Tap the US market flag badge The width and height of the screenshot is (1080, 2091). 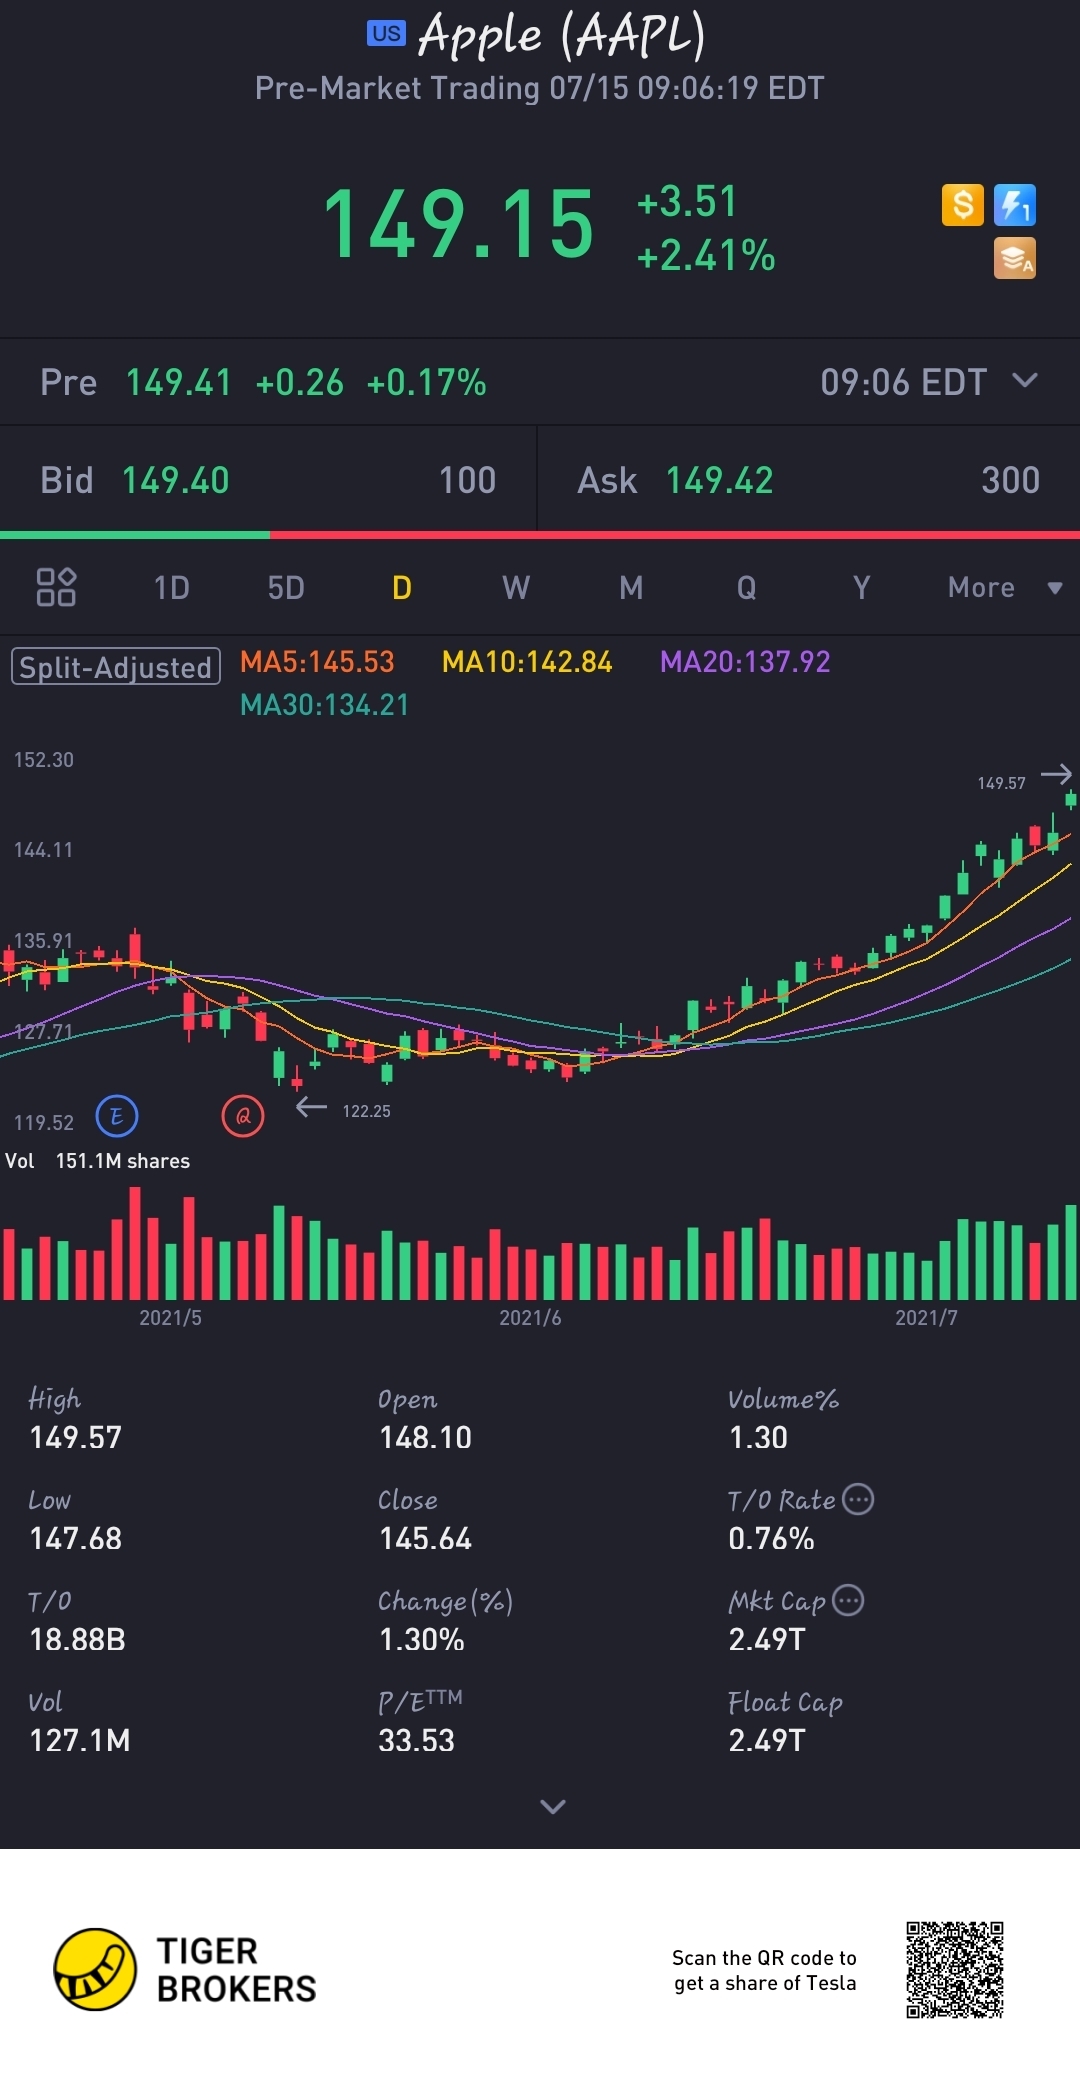click(x=386, y=34)
